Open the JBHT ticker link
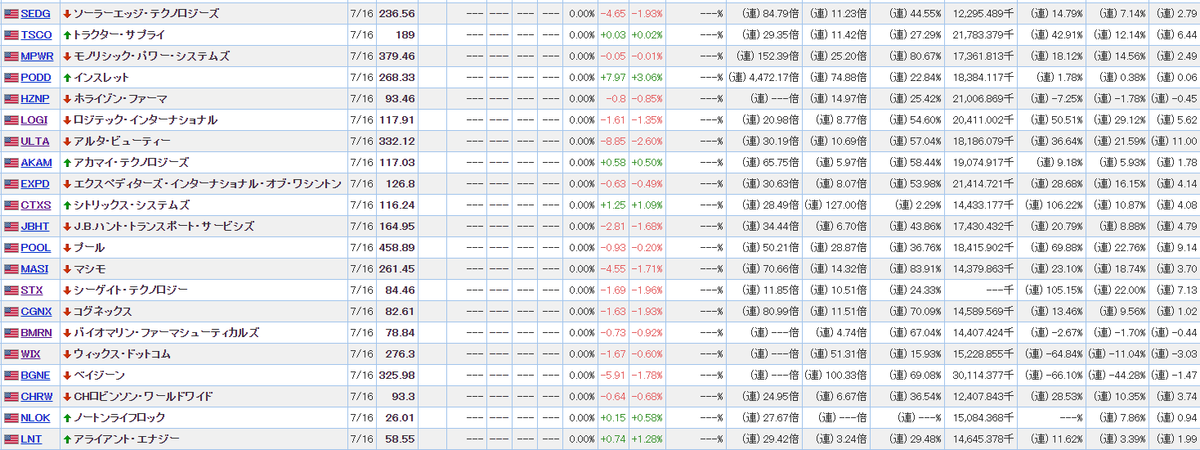 point(35,226)
